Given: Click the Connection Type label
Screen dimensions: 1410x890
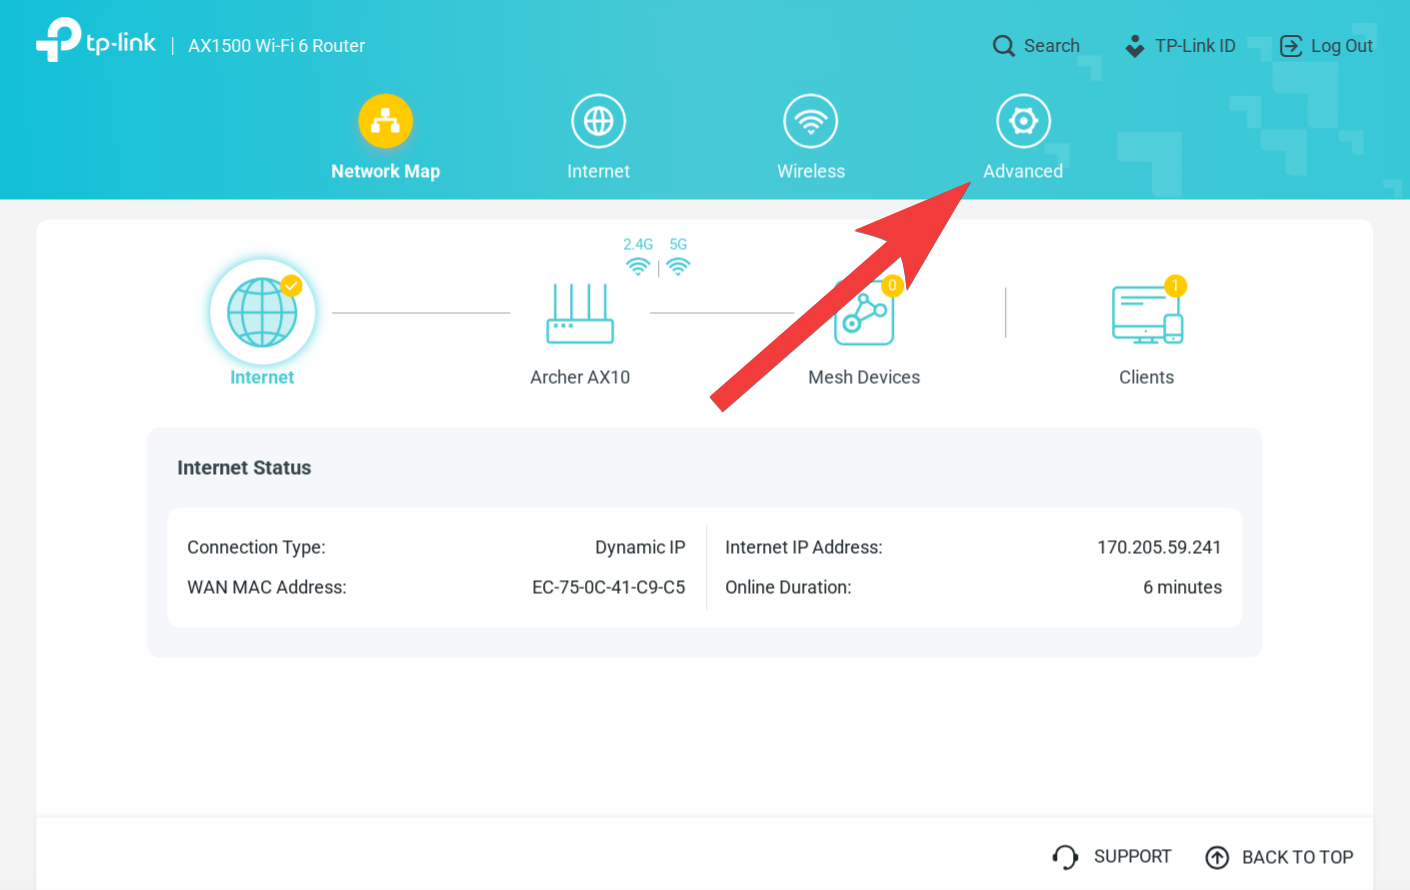Looking at the screenshot, I should click(256, 547).
